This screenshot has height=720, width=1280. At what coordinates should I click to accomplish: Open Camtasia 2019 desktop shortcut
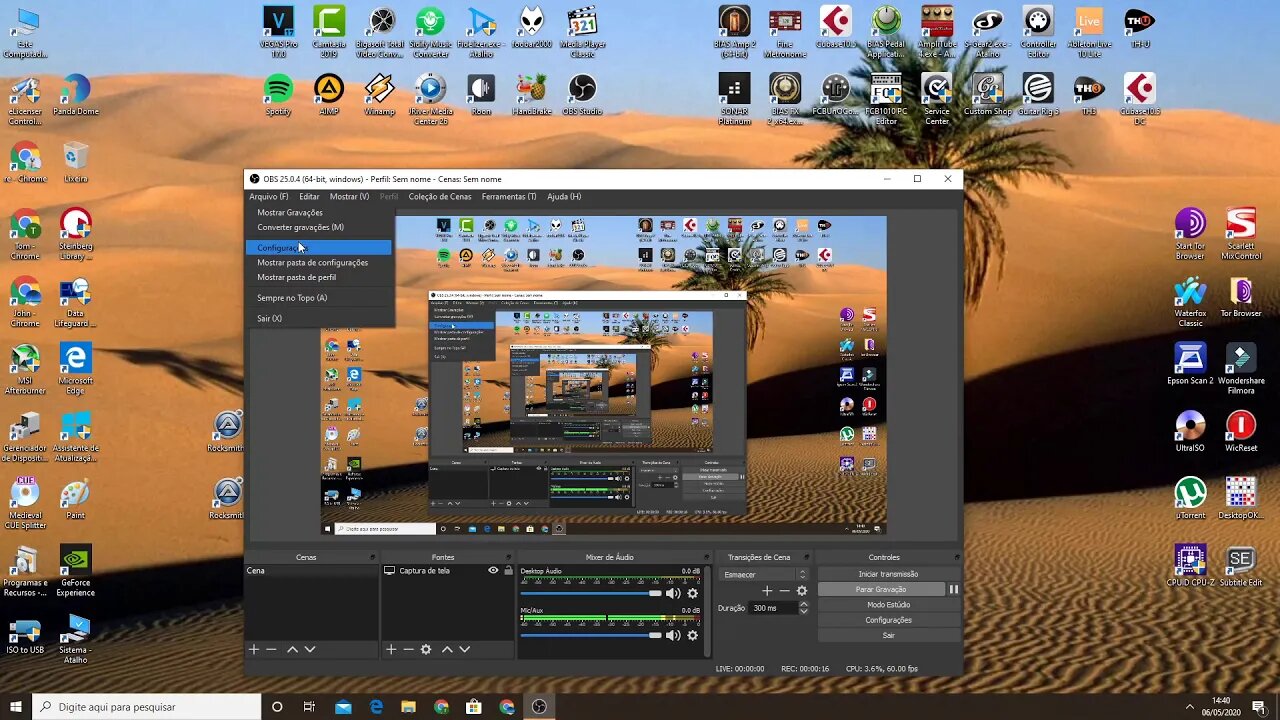point(329,27)
